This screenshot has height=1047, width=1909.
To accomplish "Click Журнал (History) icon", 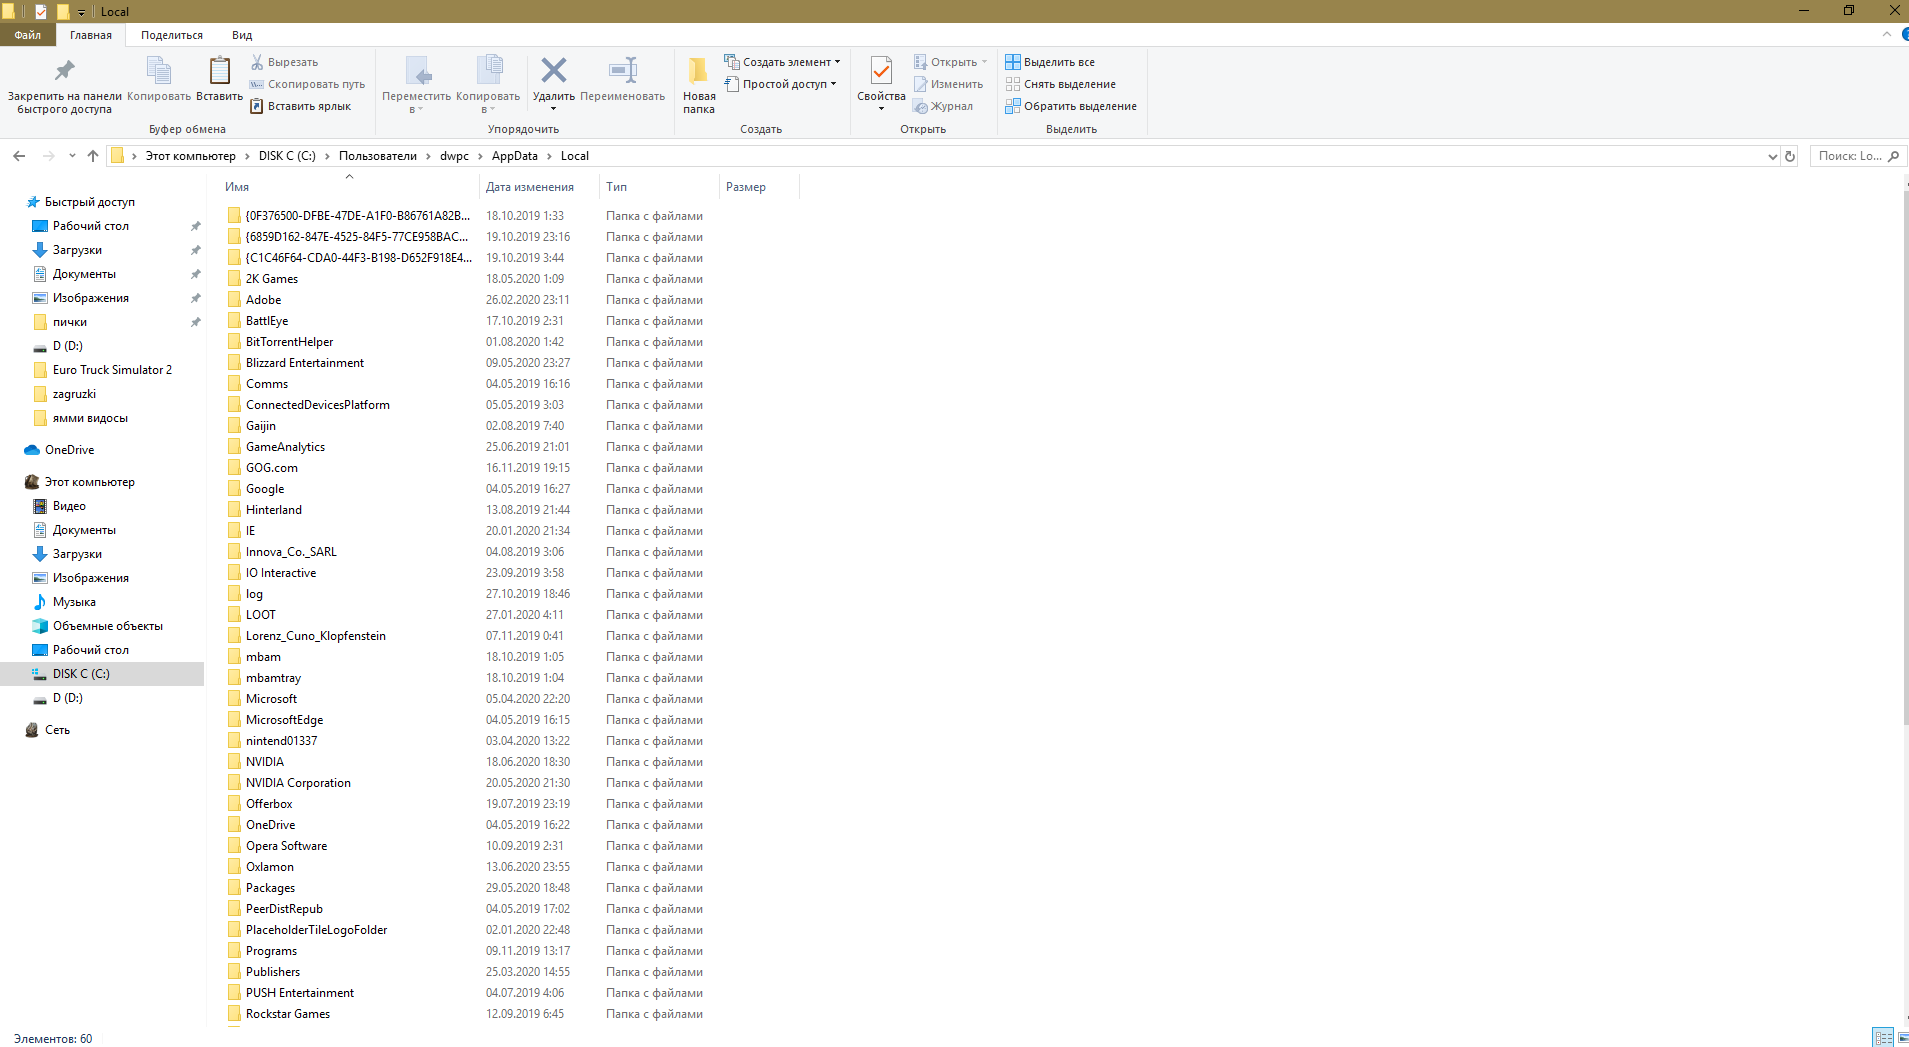I will (920, 106).
